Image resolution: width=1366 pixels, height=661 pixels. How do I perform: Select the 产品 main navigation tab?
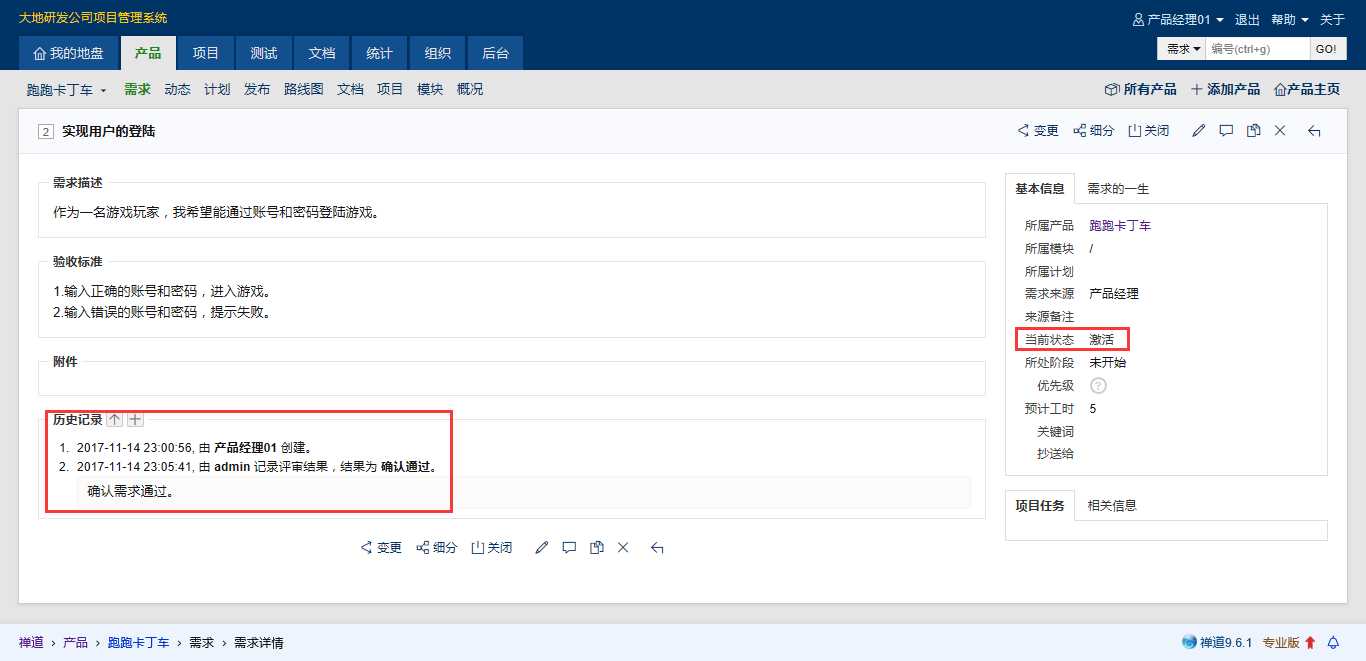click(148, 53)
